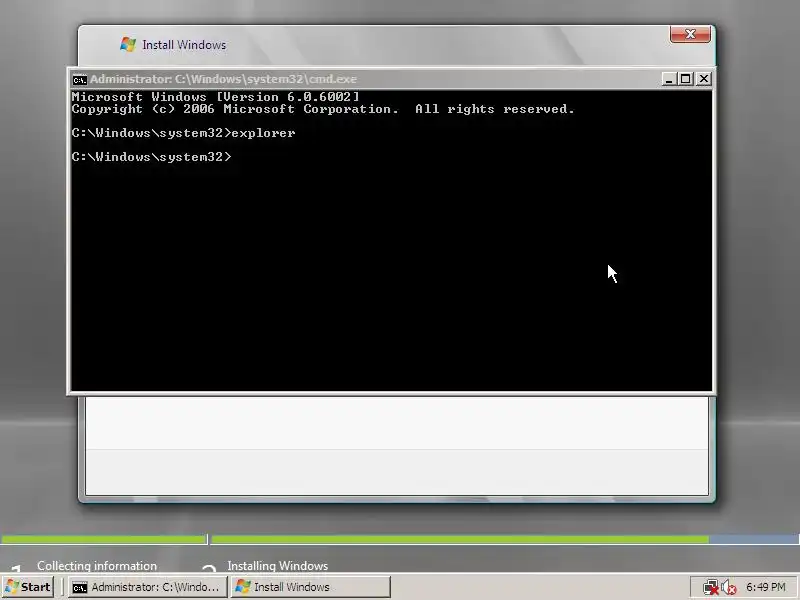Switch to Install Windows taskbar button
This screenshot has width=800, height=600.
click(x=310, y=587)
